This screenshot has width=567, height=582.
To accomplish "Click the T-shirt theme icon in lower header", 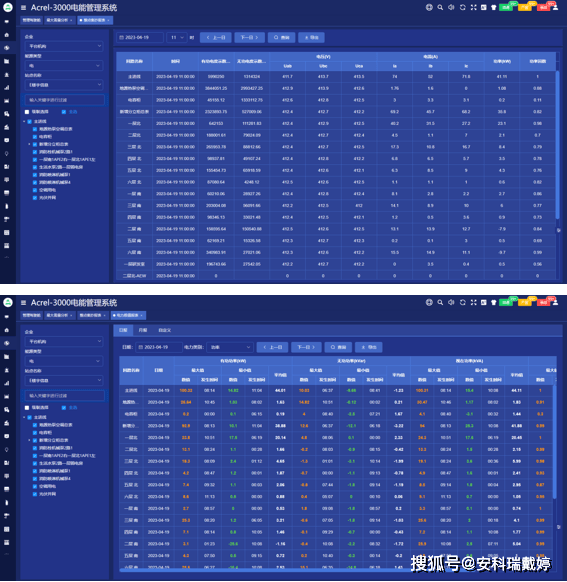I will [x=494, y=302].
